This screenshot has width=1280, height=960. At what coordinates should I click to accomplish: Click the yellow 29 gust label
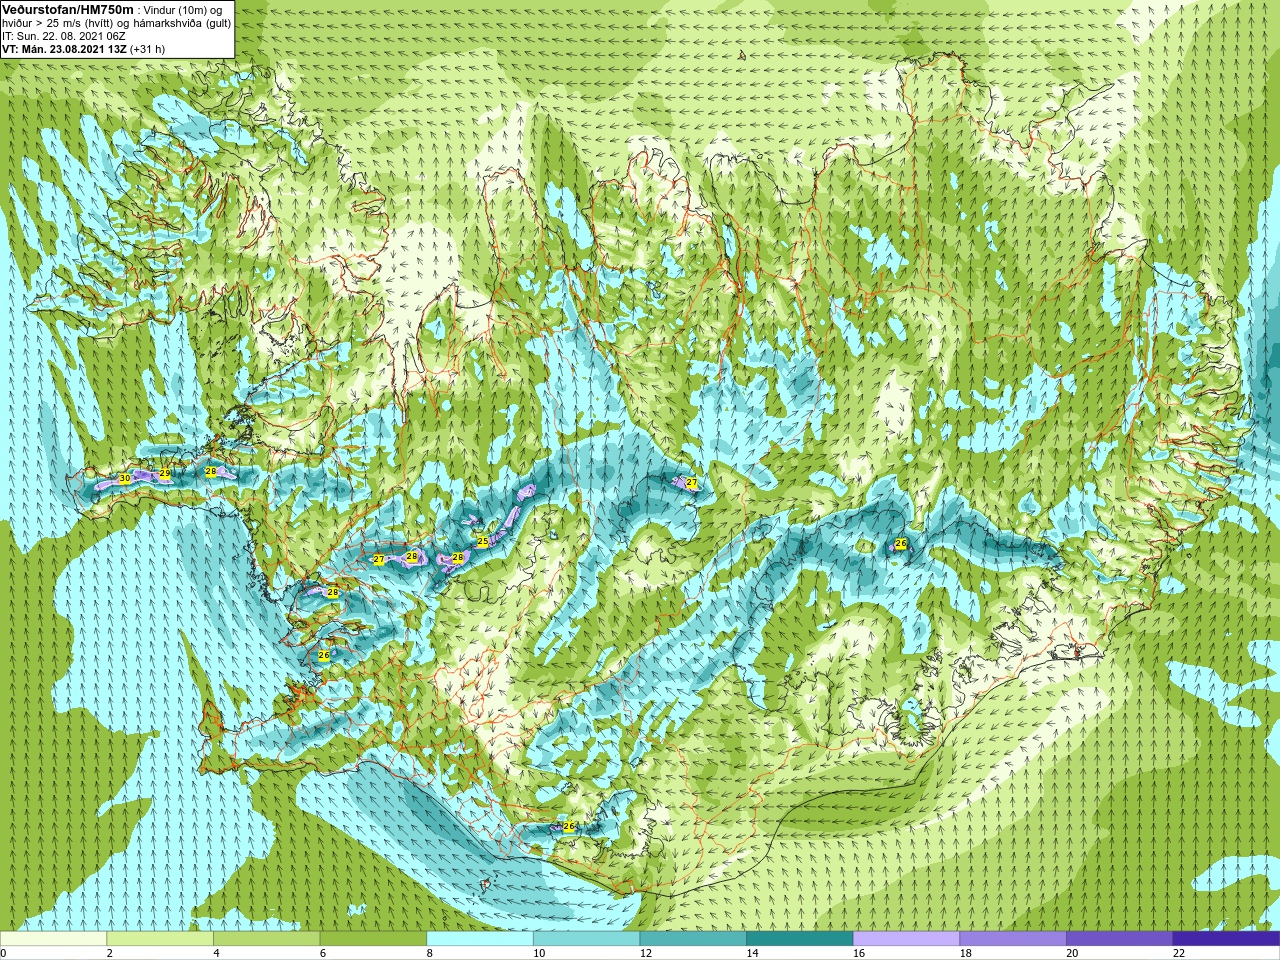tap(165, 473)
